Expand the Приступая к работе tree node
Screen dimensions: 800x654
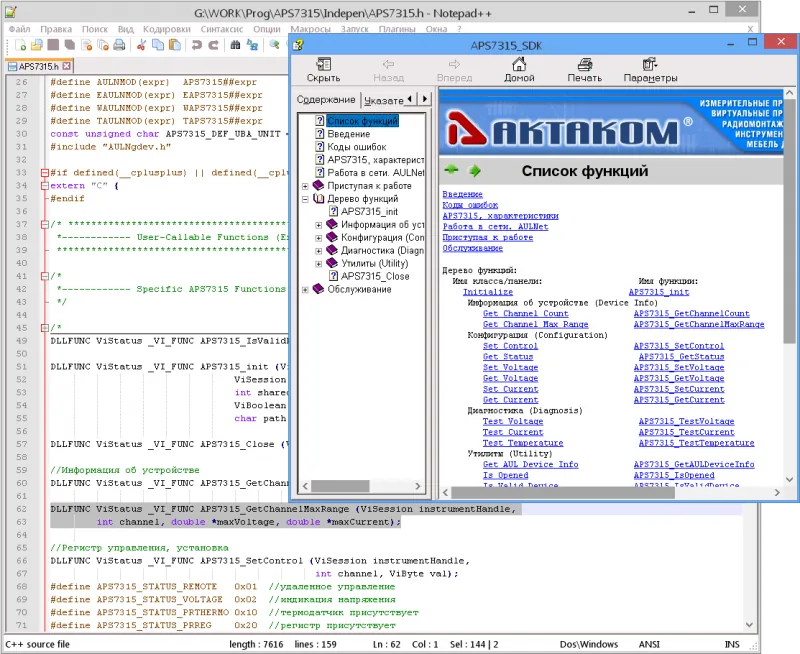pyautogui.click(x=305, y=186)
